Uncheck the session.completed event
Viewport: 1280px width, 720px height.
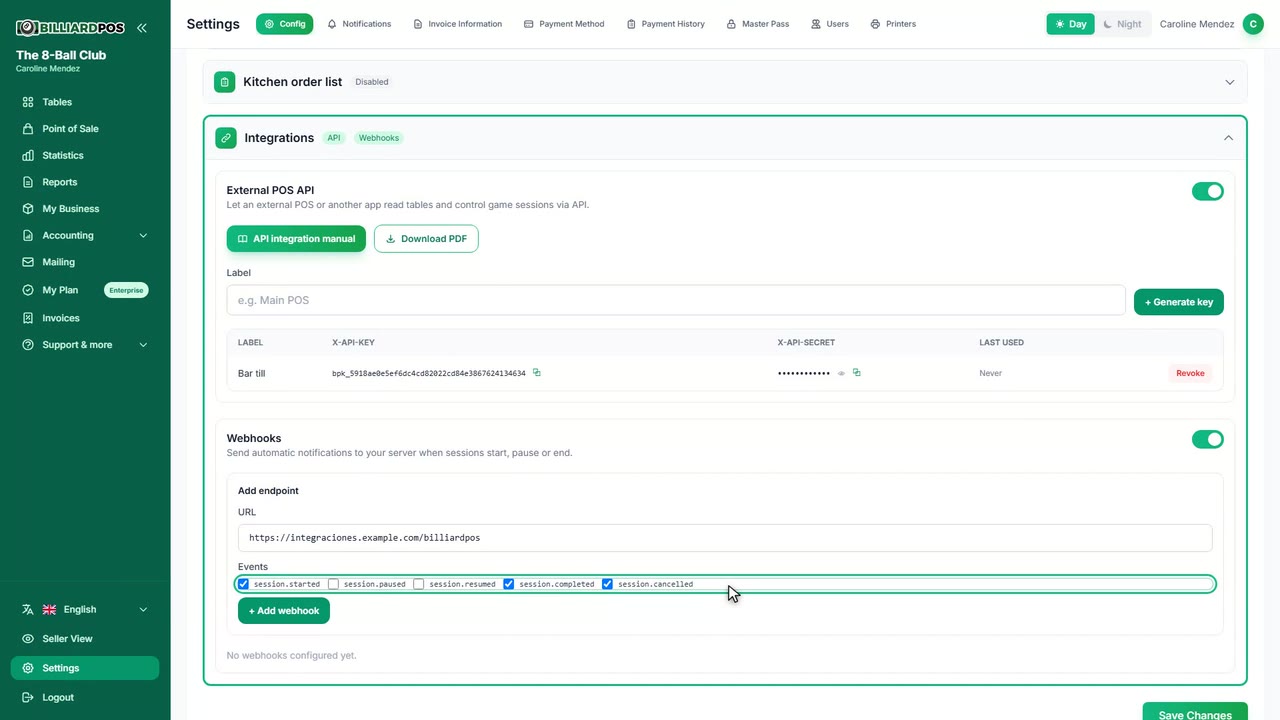pos(509,584)
